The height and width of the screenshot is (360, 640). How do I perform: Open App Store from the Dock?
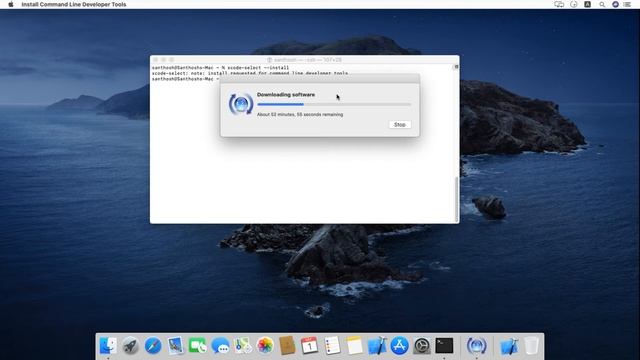(400, 346)
